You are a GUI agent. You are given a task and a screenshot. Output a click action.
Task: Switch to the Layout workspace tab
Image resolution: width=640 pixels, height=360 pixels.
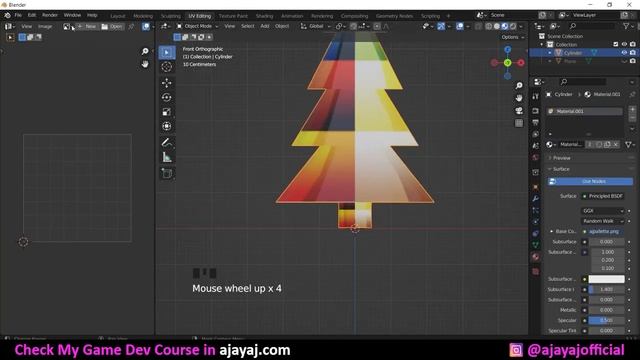click(x=118, y=16)
